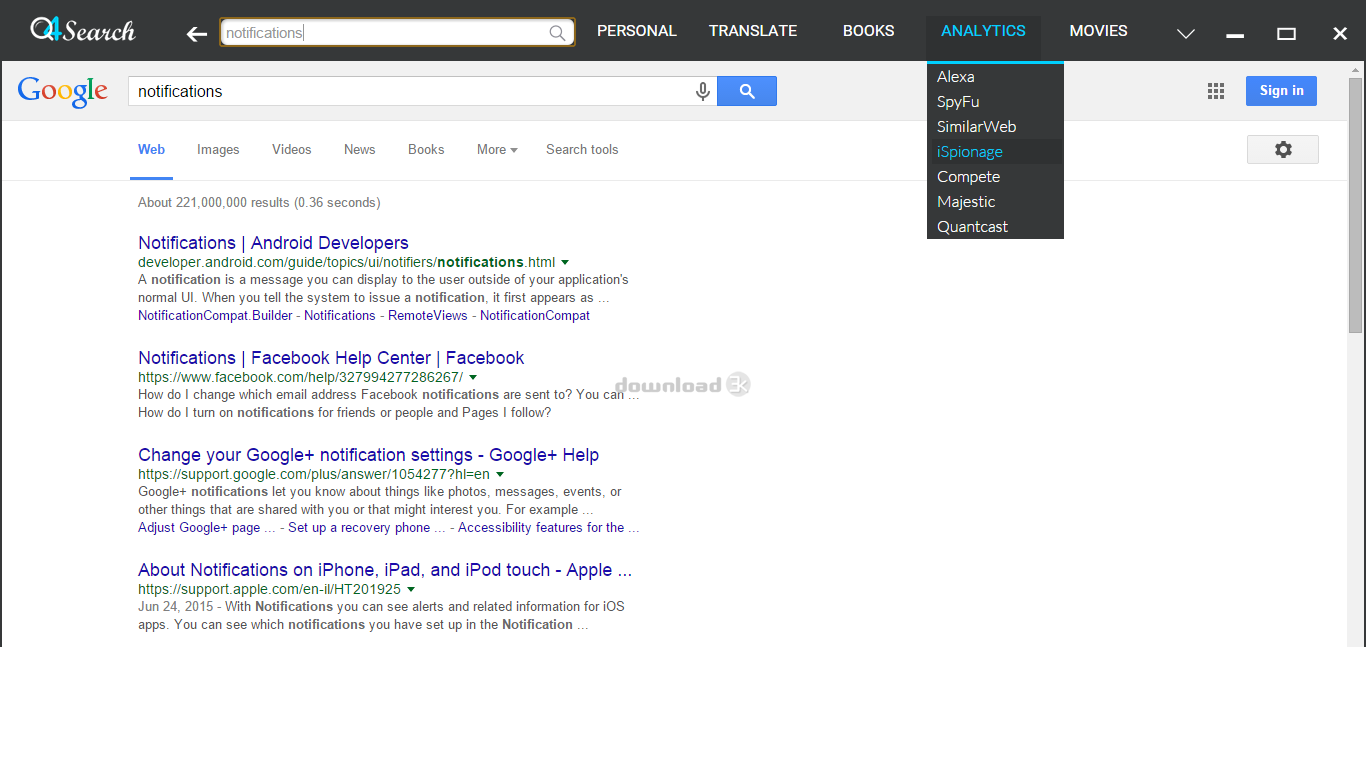The image size is (1366, 768).
Task: Open the NotificationCompat.Builder sitelink
Action: 215,315
